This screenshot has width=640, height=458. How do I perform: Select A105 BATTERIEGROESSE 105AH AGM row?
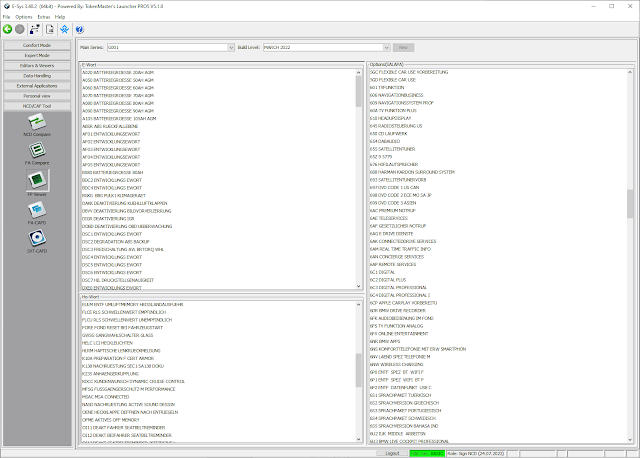[218, 118]
